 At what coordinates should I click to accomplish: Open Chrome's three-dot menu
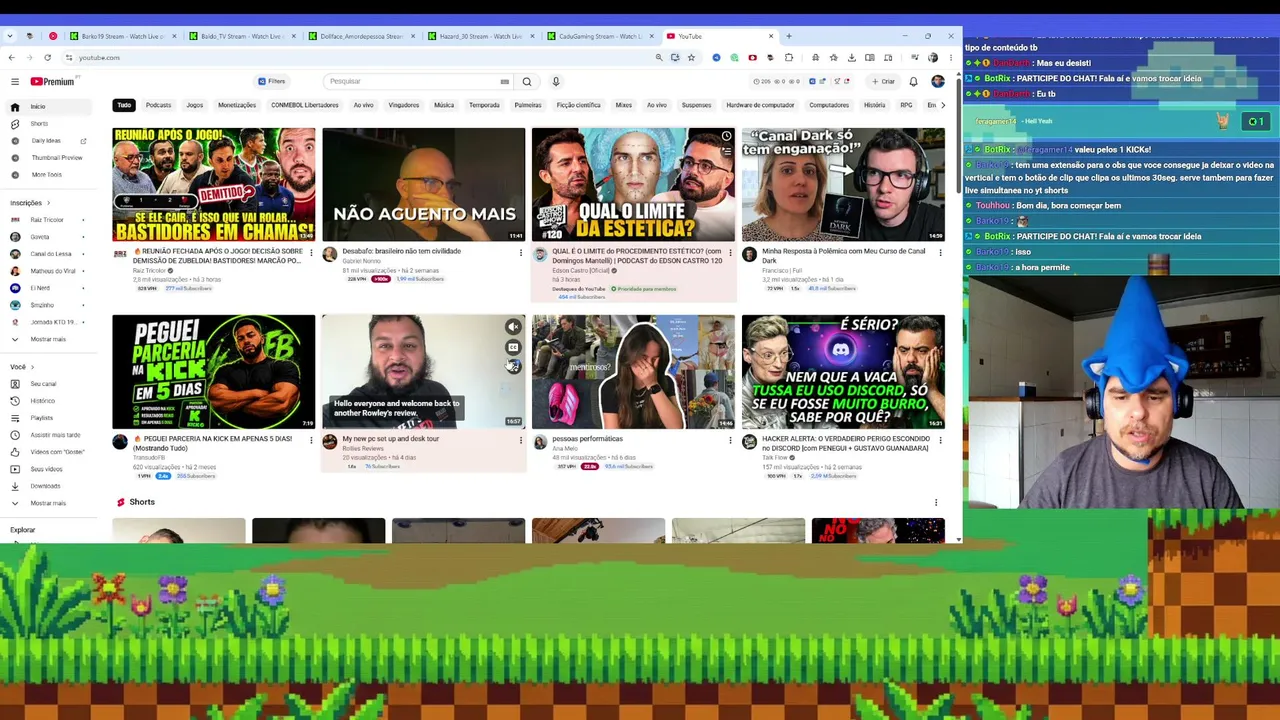coord(951,57)
